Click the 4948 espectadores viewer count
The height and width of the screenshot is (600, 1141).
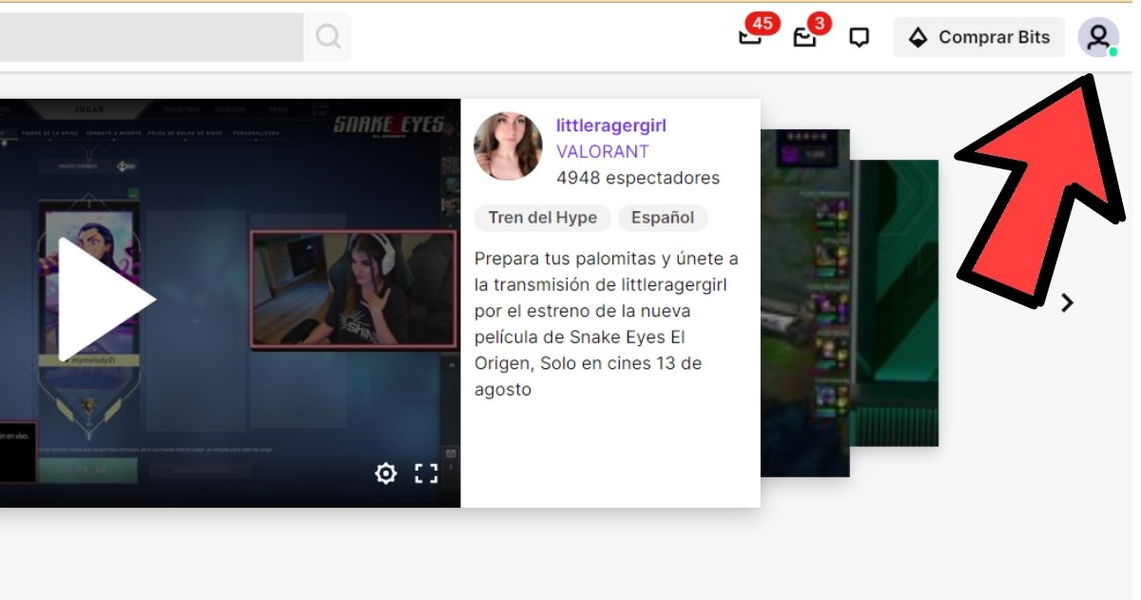638,178
